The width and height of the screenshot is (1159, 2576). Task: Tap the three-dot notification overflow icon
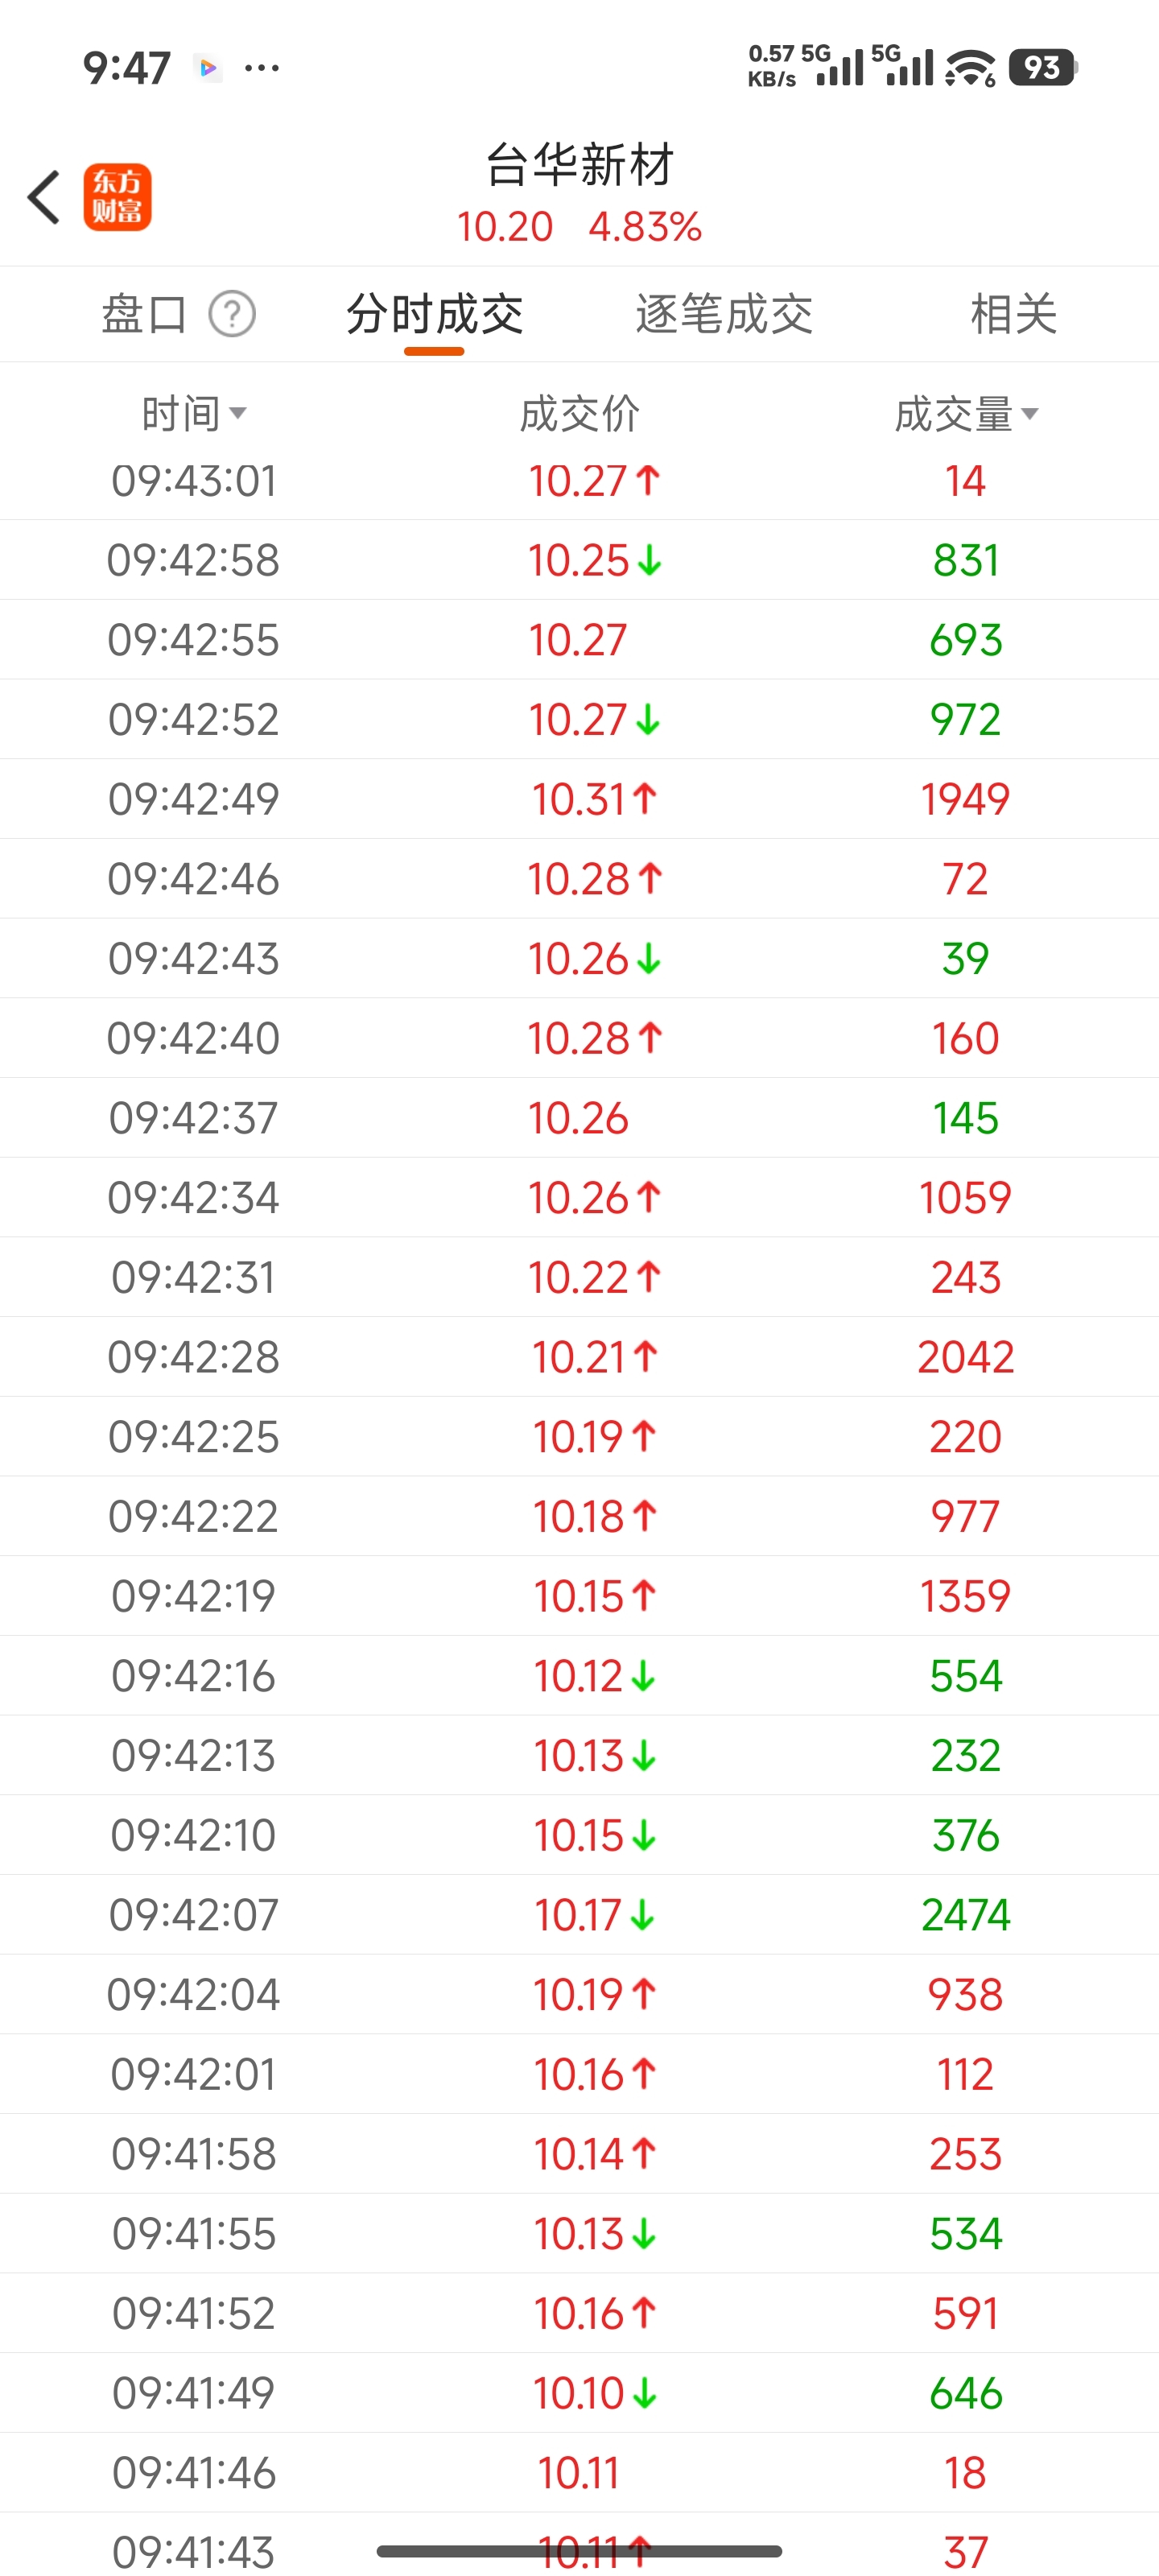(x=262, y=68)
